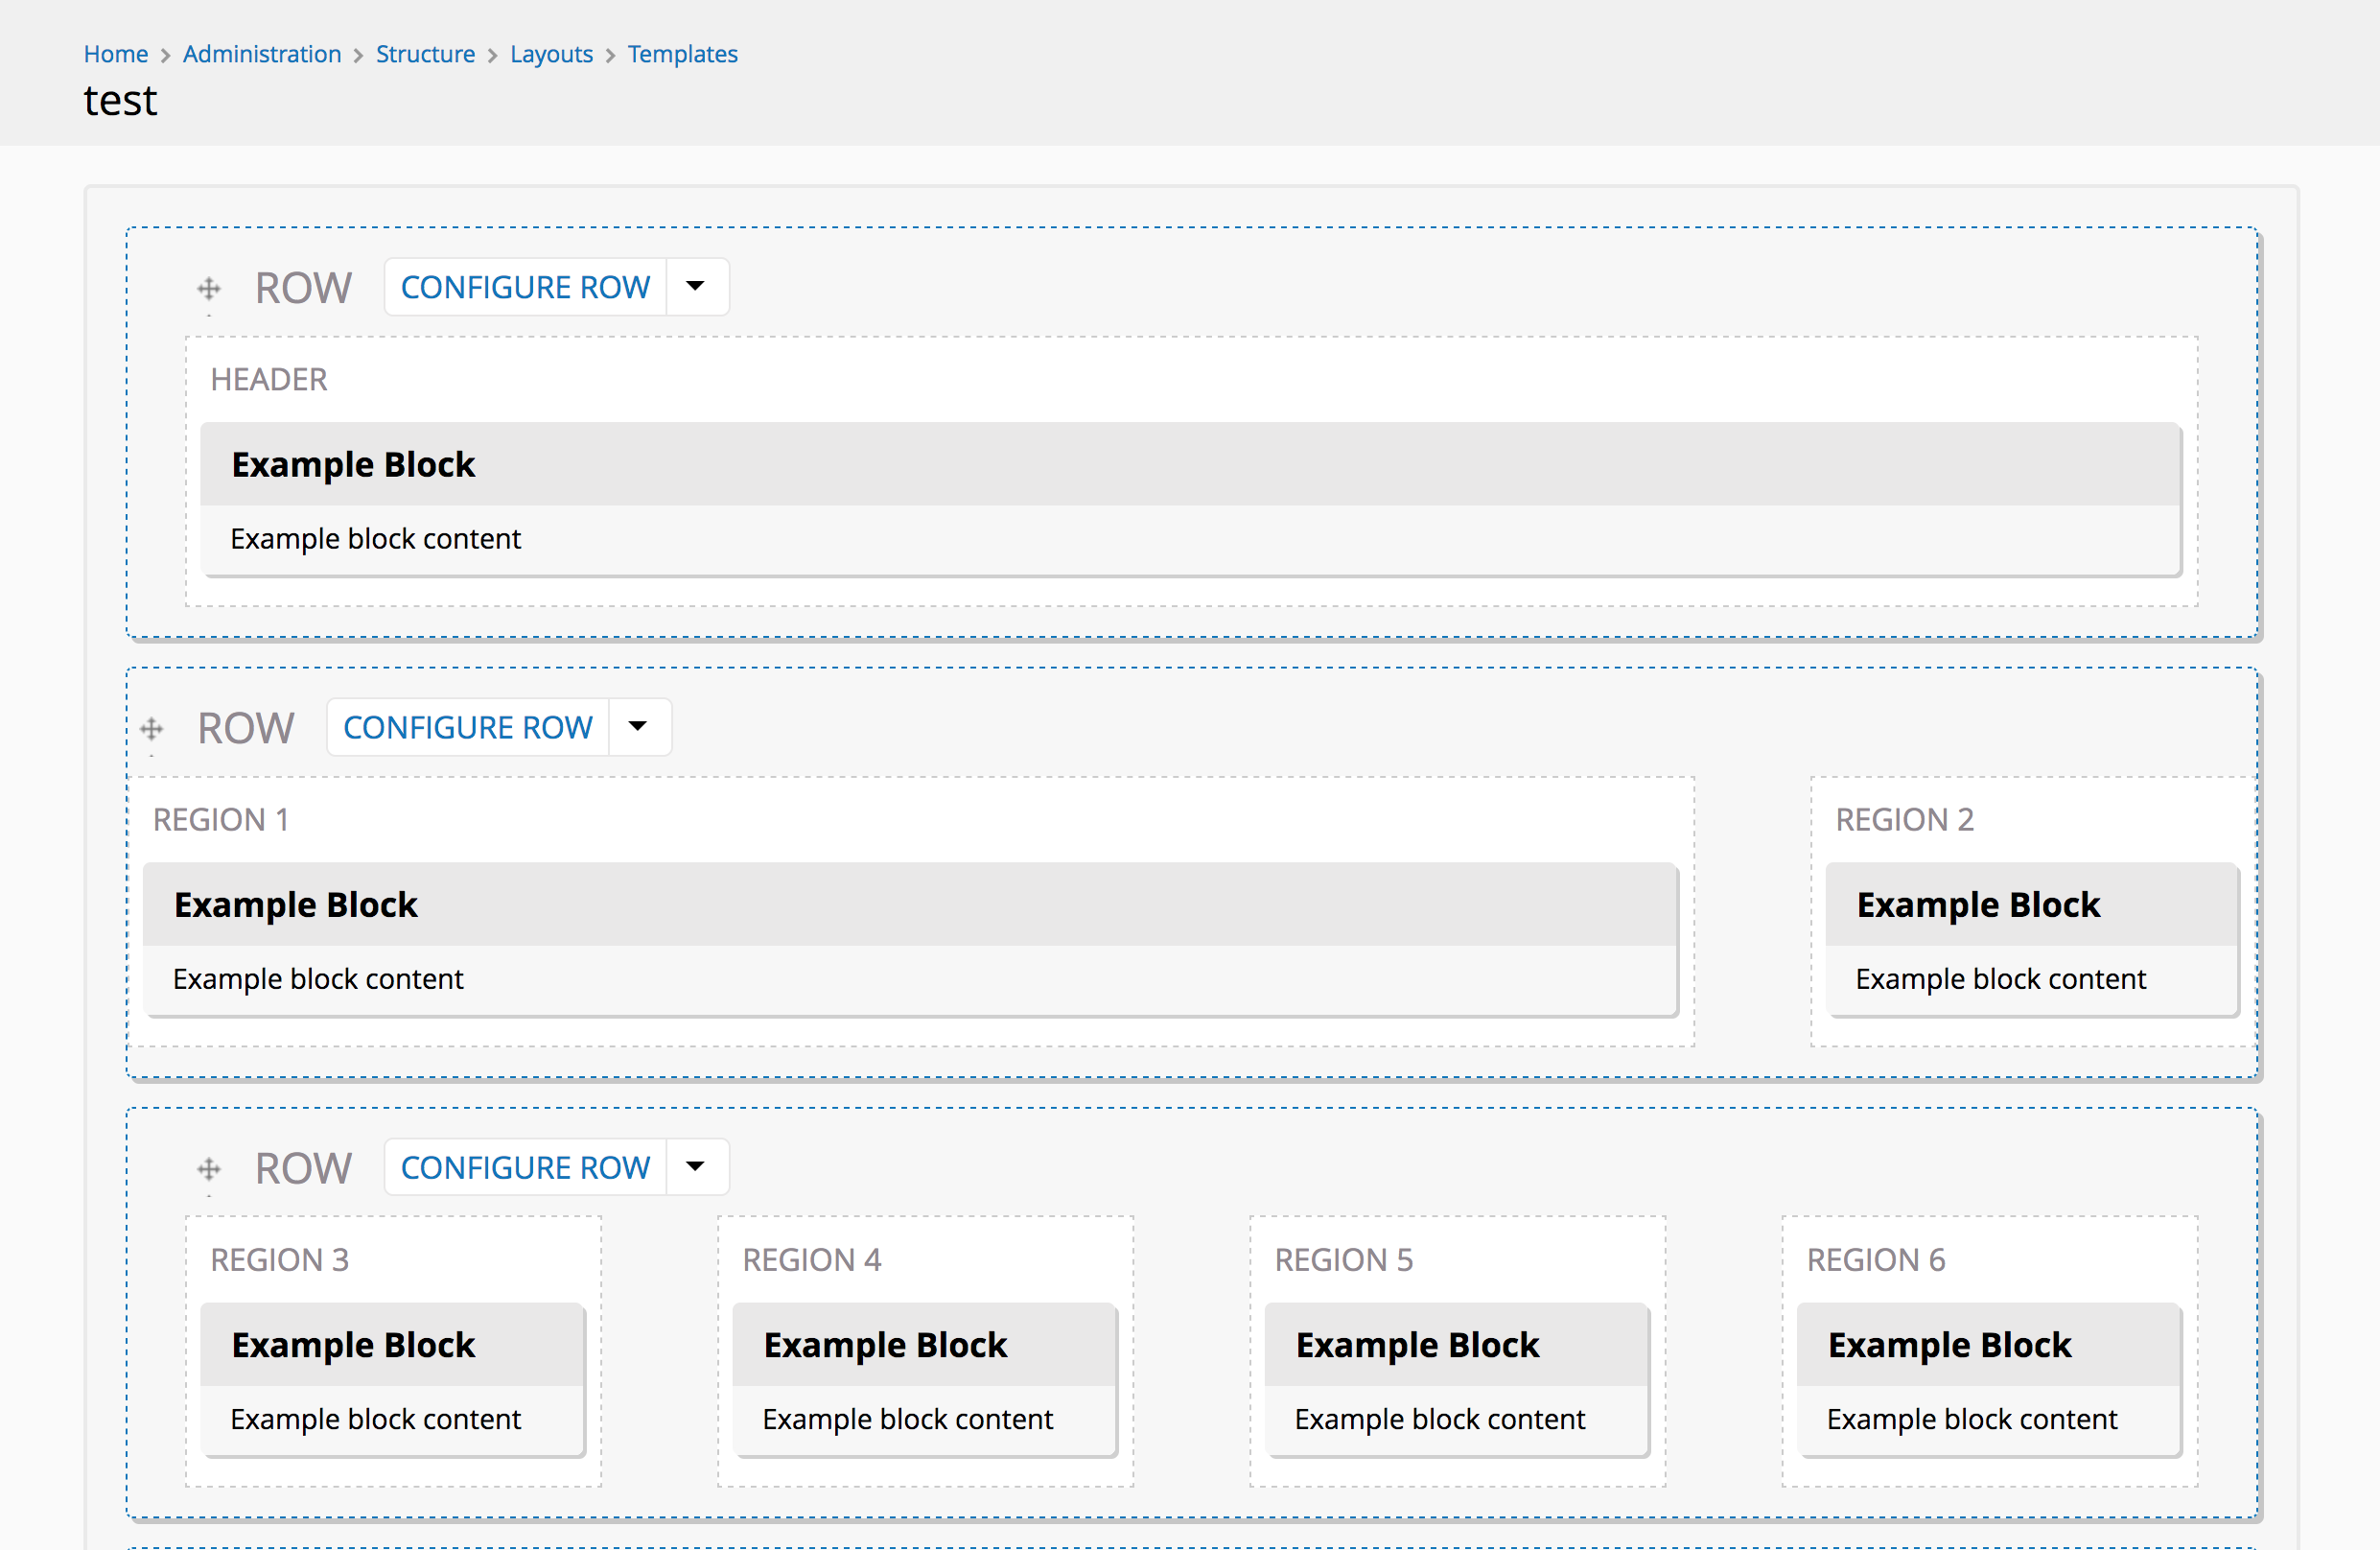Screen dimensions: 2380x1550
Task: Click the REGION 5 area label
Action: coord(1344,1259)
